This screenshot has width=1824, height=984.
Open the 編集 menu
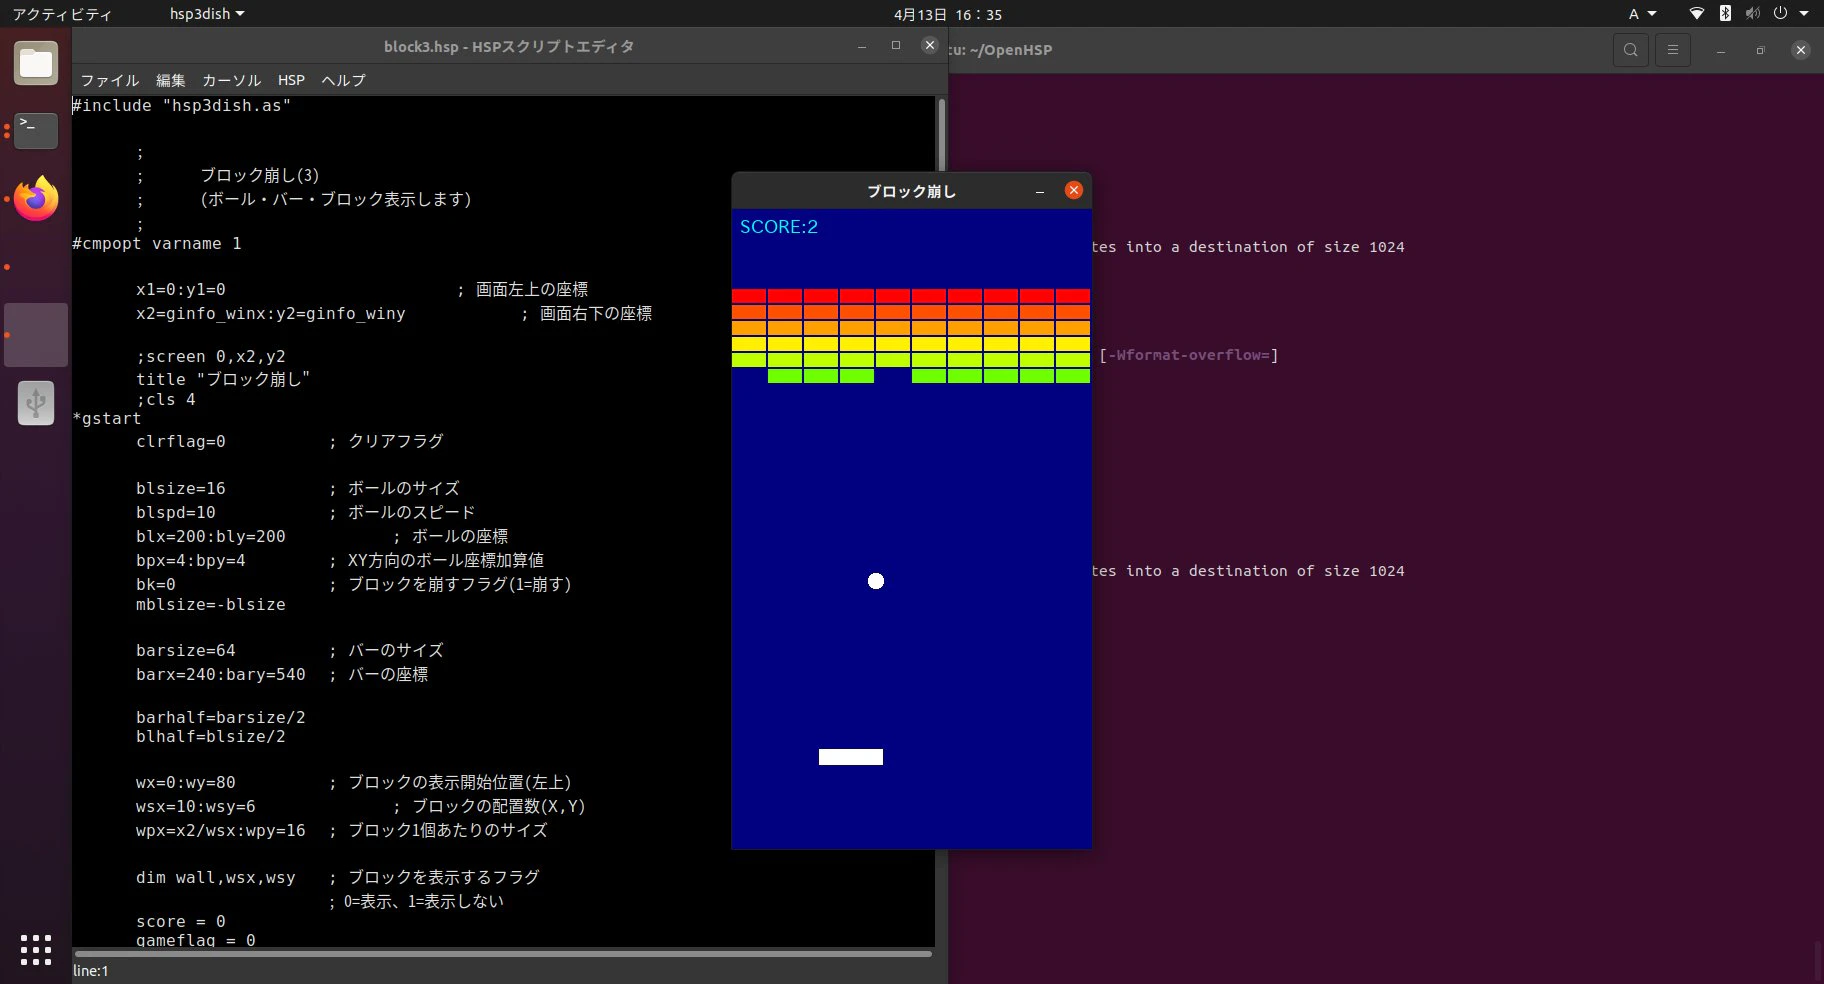[x=171, y=80]
